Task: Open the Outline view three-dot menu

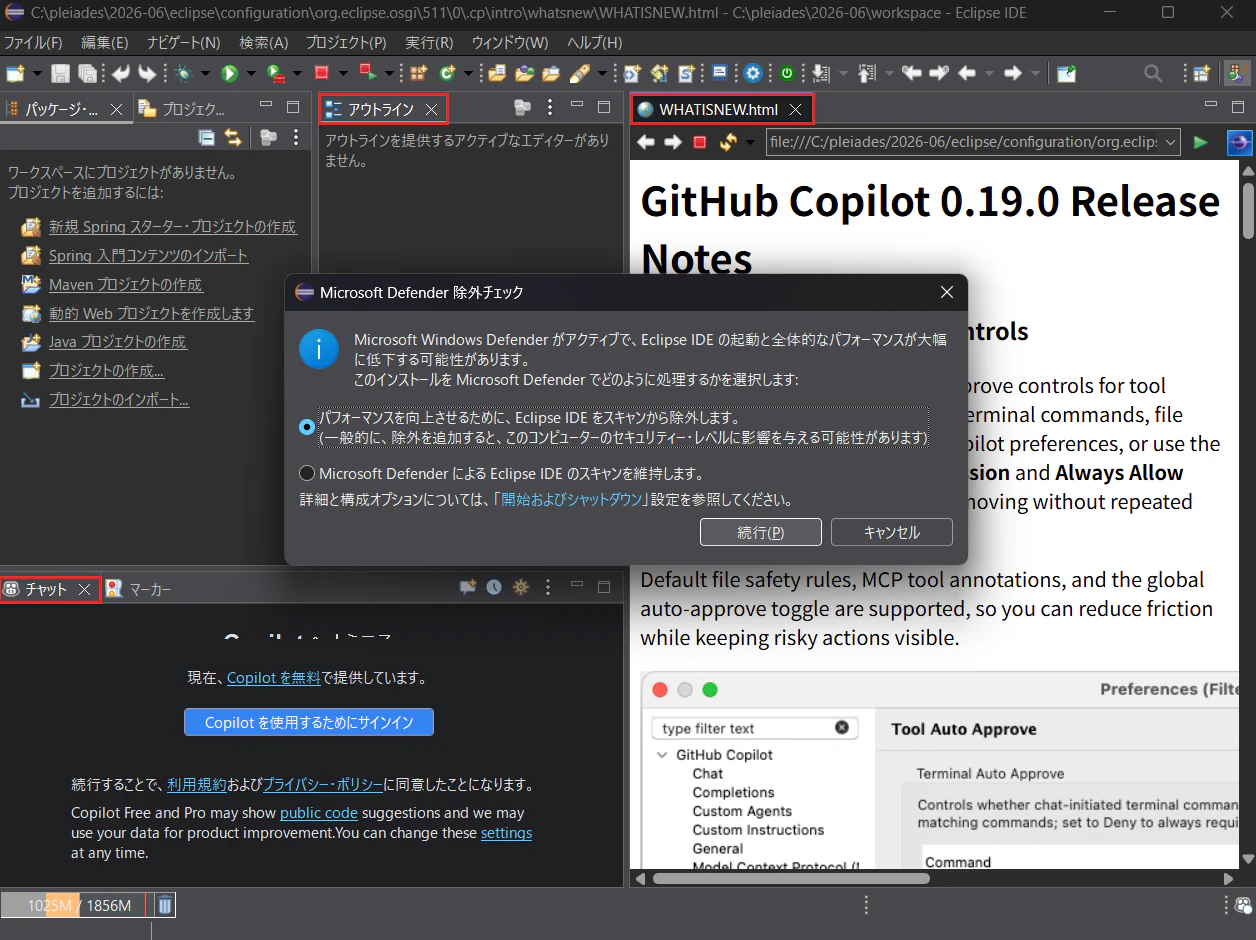Action: 549,108
